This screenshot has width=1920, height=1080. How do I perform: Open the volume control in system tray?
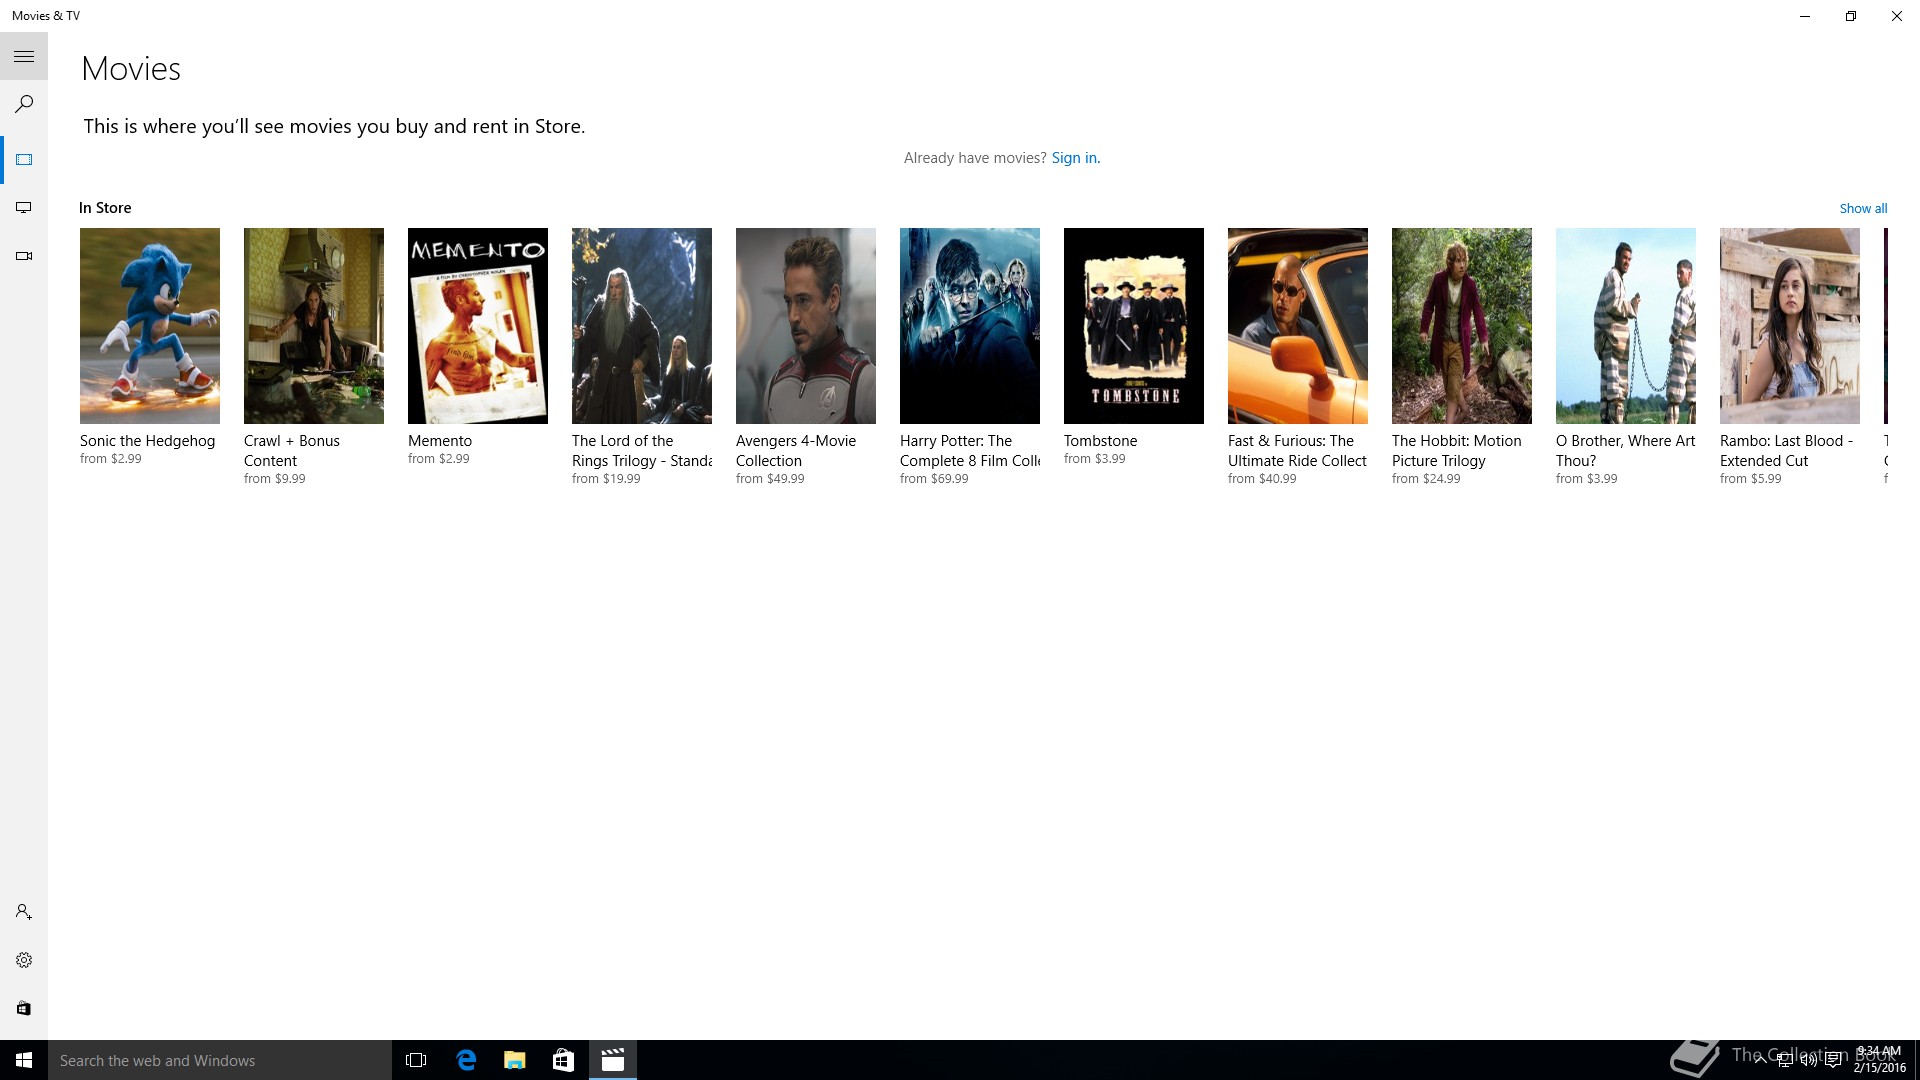(1808, 1061)
